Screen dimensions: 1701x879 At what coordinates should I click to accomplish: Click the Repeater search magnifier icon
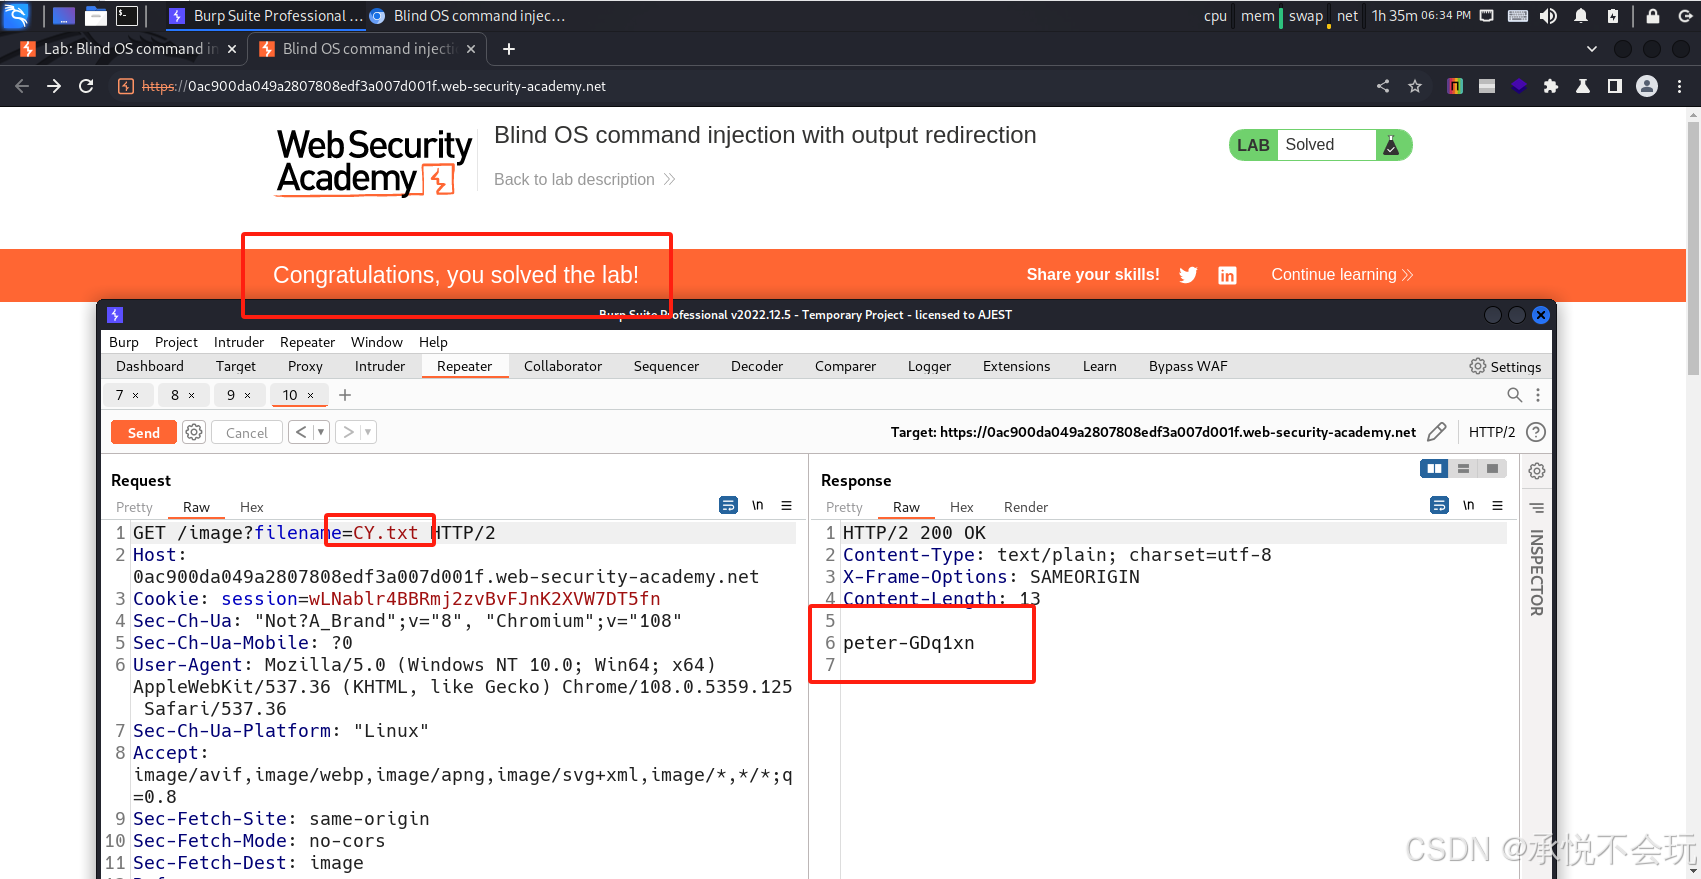(1515, 395)
